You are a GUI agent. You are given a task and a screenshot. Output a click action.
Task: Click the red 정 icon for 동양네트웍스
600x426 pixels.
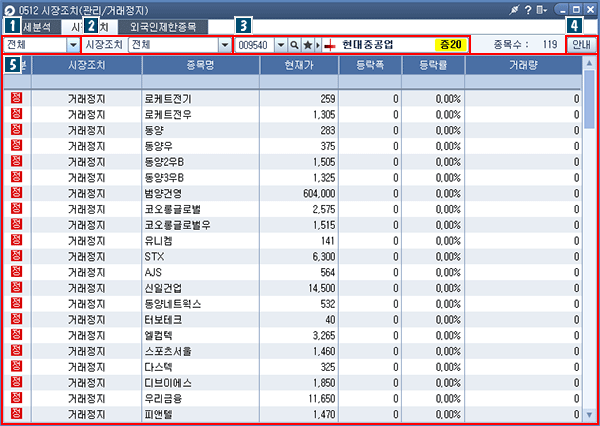tap(16, 303)
